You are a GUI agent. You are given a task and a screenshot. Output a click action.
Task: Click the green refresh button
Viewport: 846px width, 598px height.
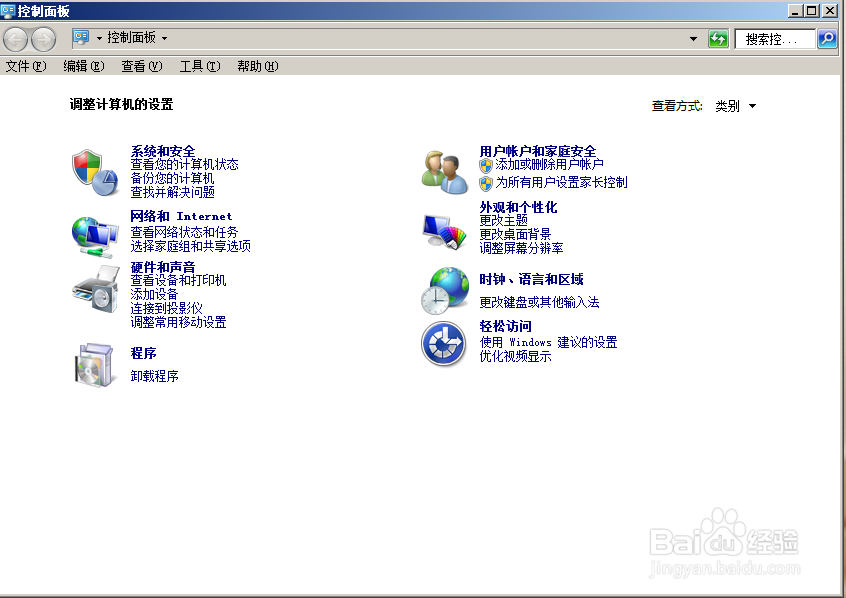(718, 39)
